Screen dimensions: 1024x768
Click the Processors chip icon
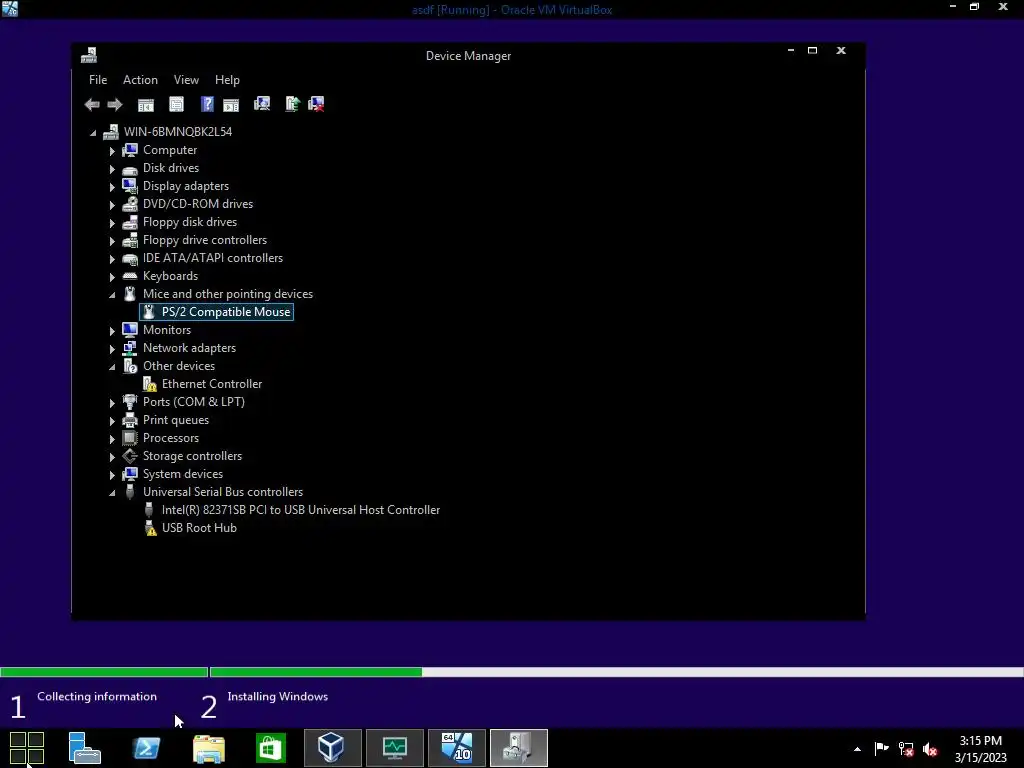130,438
